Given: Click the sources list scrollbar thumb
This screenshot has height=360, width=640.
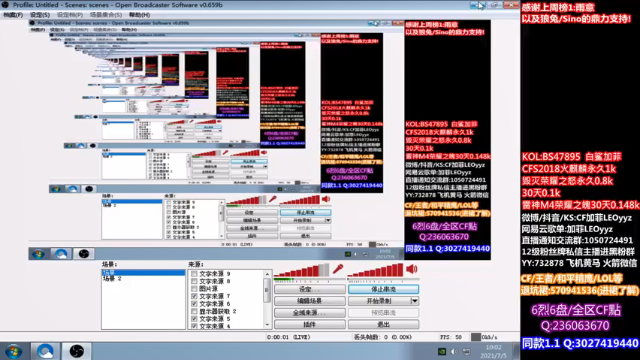Looking at the screenshot, I should click(x=267, y=290).
